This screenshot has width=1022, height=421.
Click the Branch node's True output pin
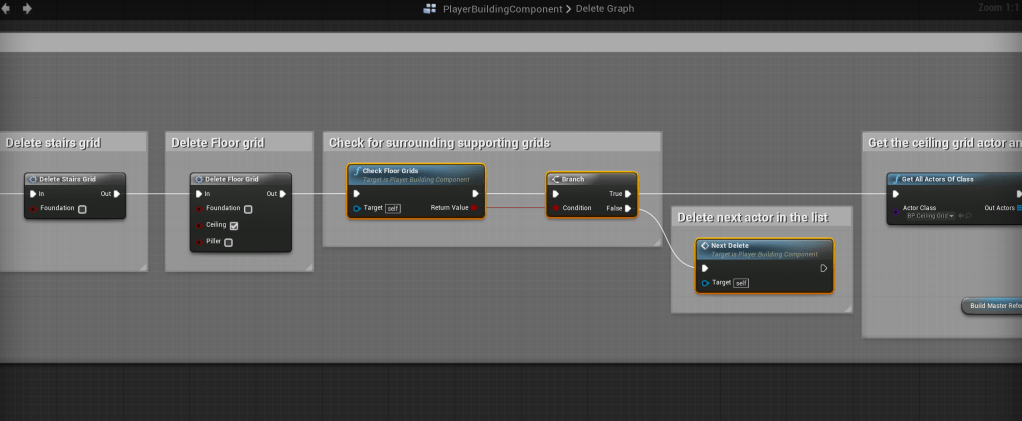pos(628,194)
